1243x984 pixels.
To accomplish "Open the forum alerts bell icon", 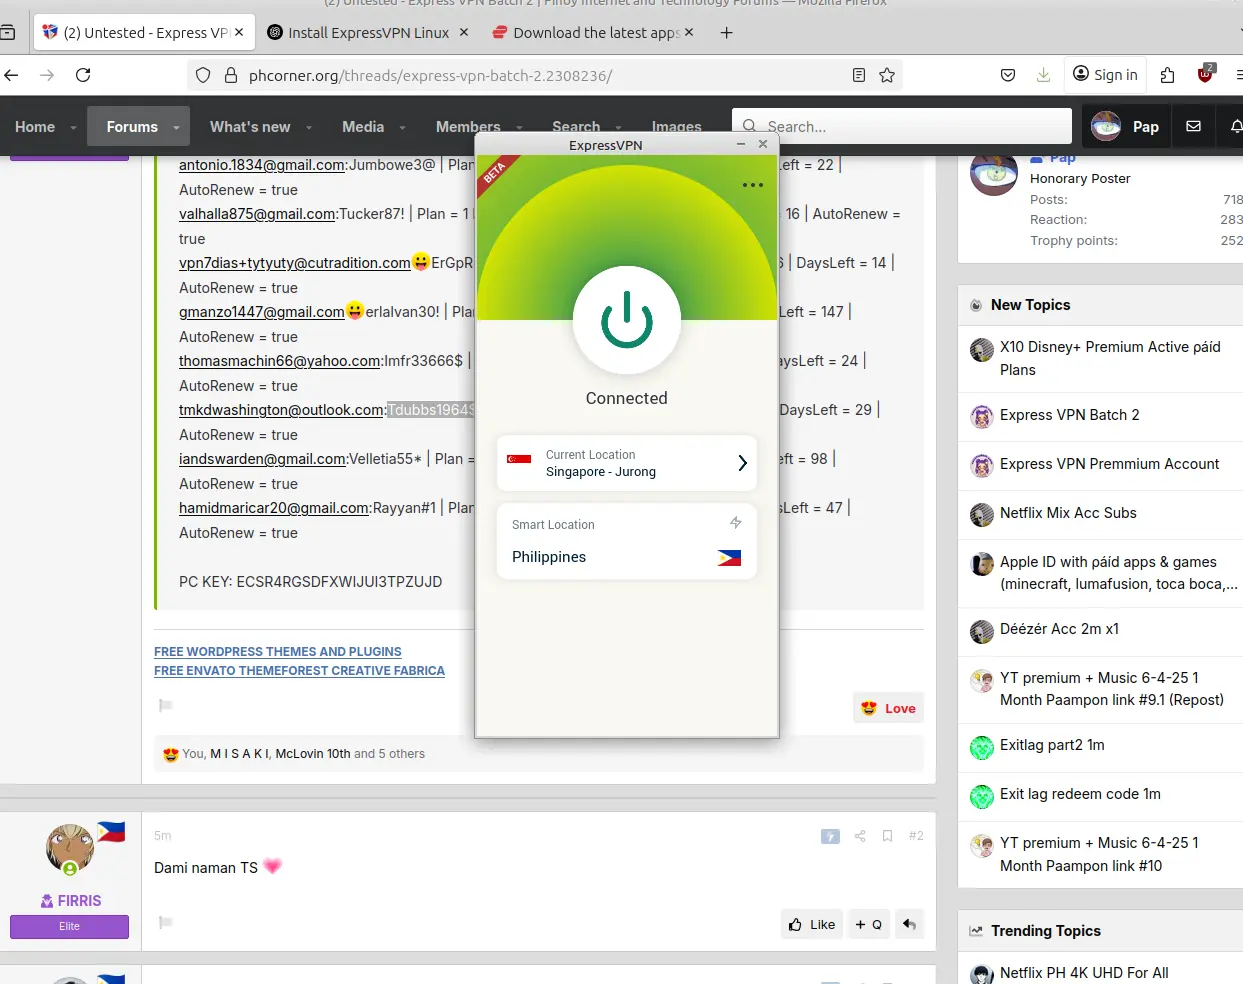I will (x=1237, y=126).
